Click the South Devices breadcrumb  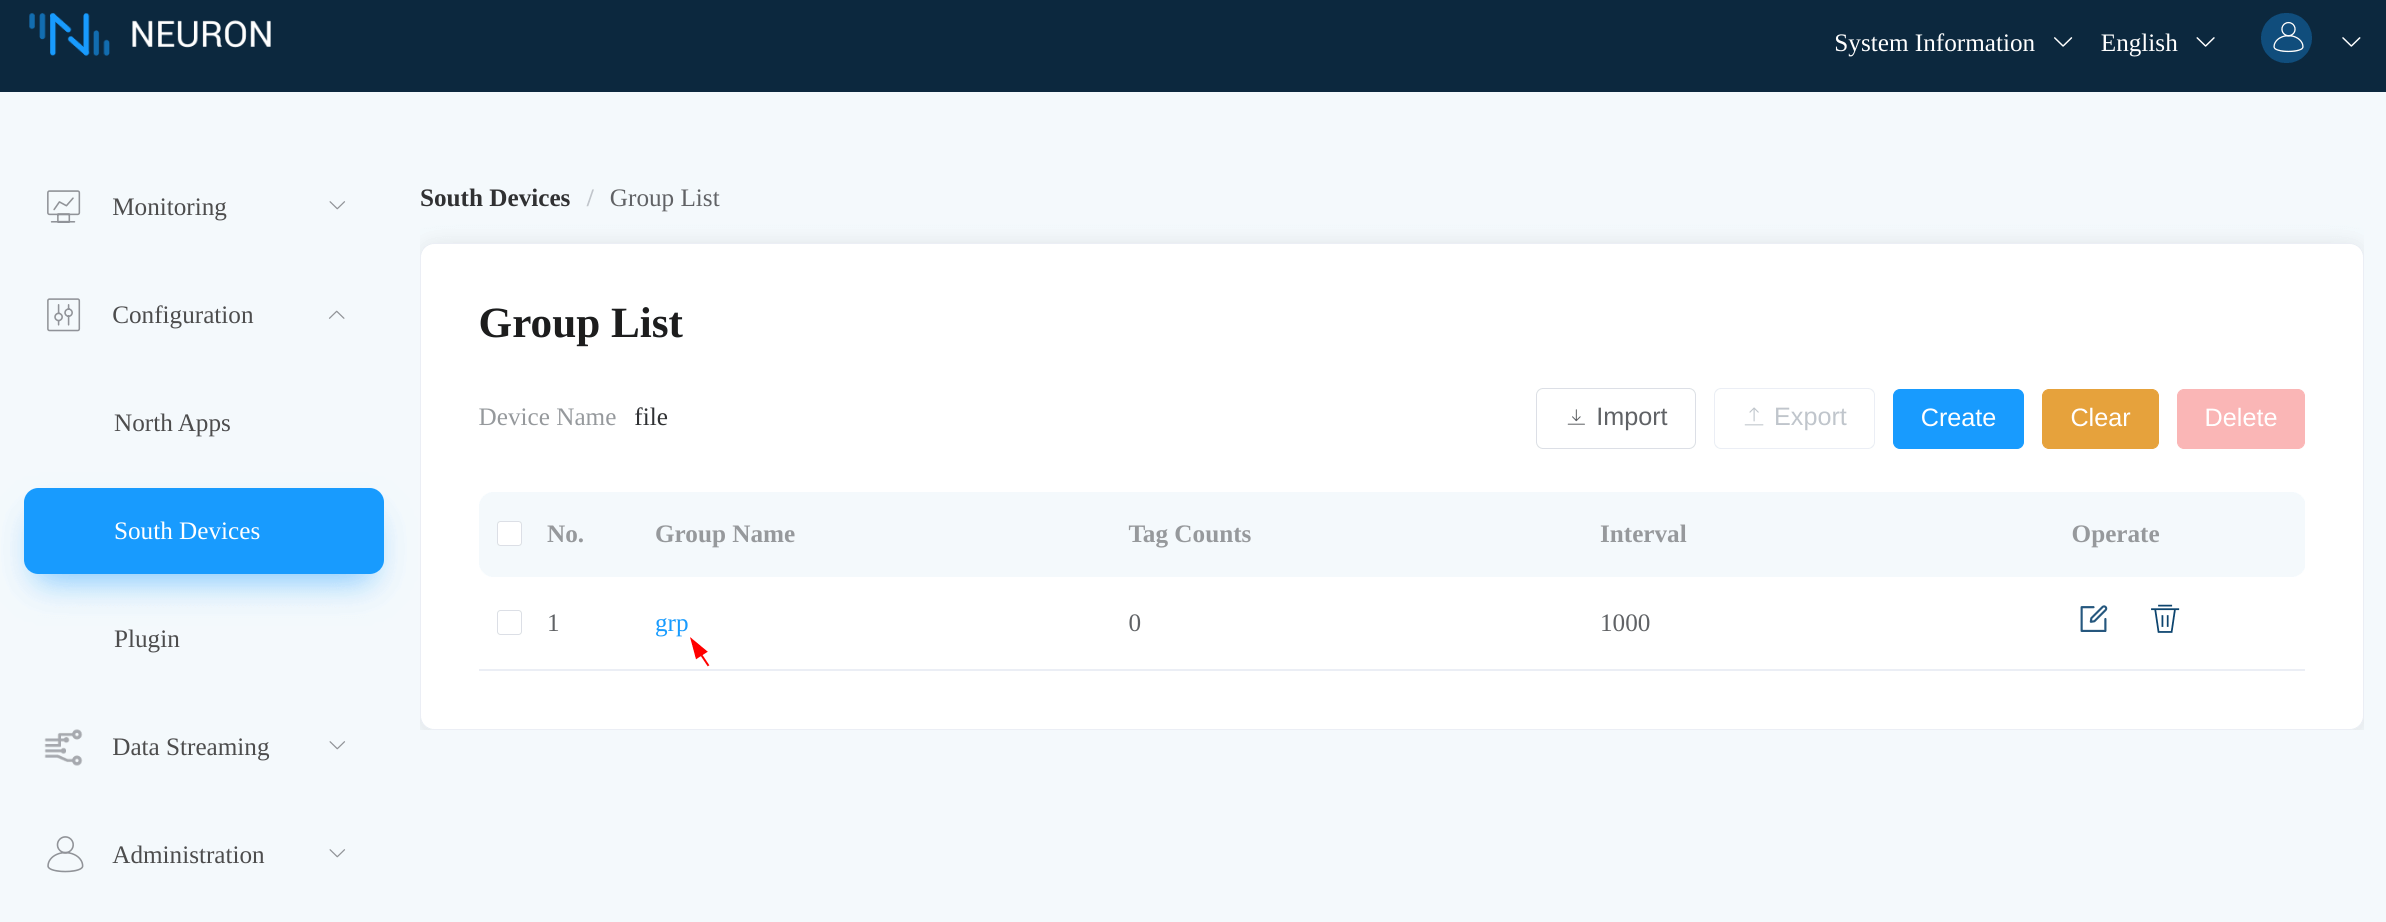[494, 197]
